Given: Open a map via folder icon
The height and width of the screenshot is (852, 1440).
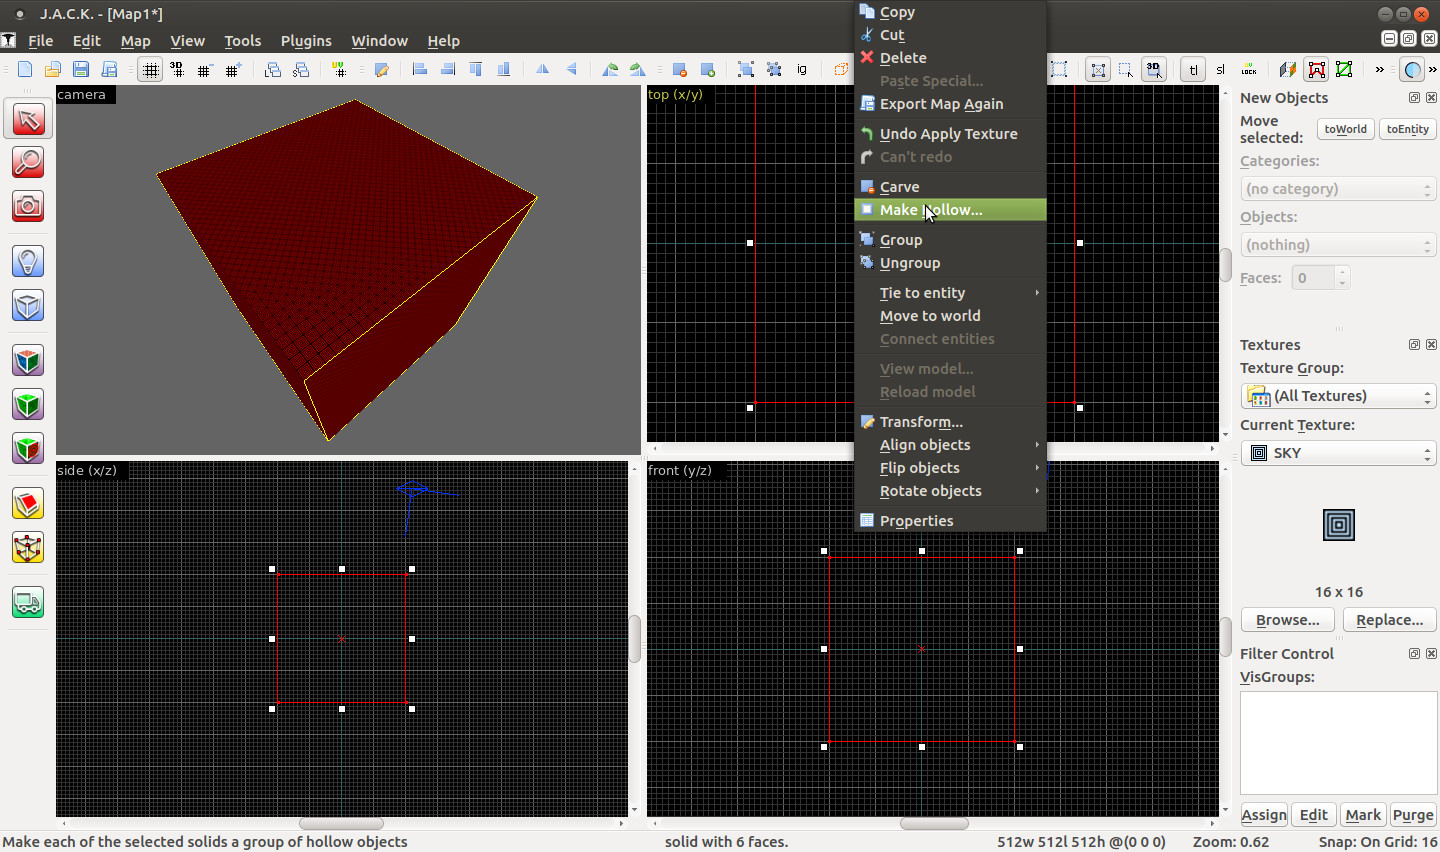Looking at the screenshot, I should pos(53,69).
